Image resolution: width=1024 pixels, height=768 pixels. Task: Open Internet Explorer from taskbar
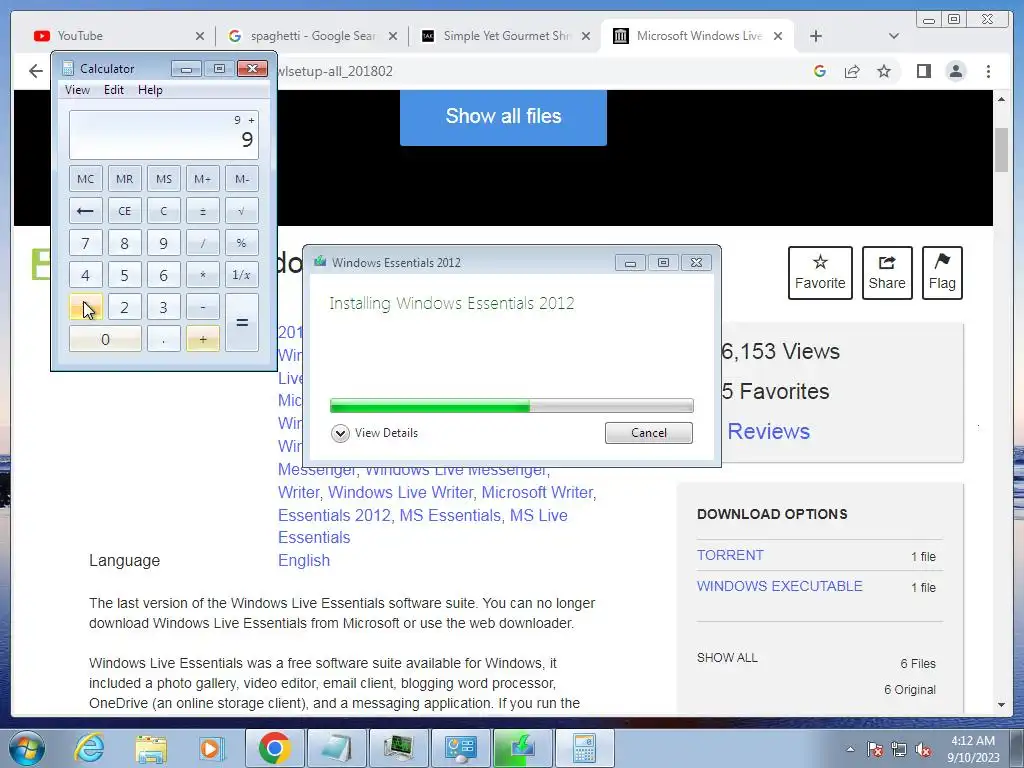click(89, 748)
